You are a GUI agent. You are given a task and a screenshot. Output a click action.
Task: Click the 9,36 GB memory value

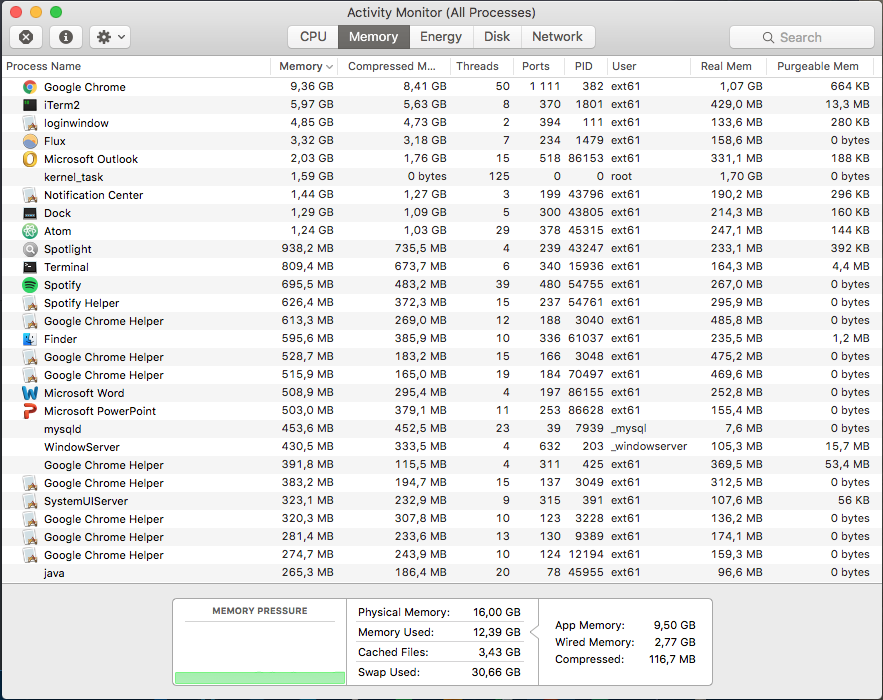311,86
